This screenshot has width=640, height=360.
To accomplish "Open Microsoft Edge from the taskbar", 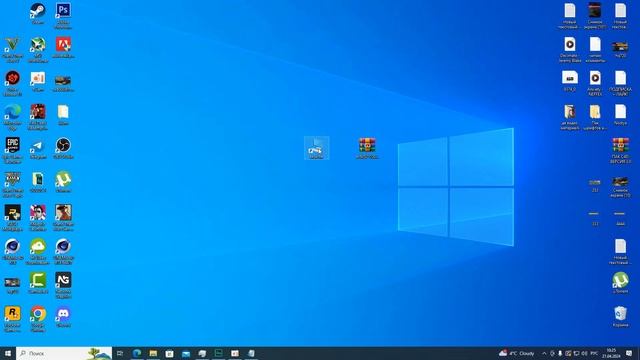I will [x=137, y=353].
